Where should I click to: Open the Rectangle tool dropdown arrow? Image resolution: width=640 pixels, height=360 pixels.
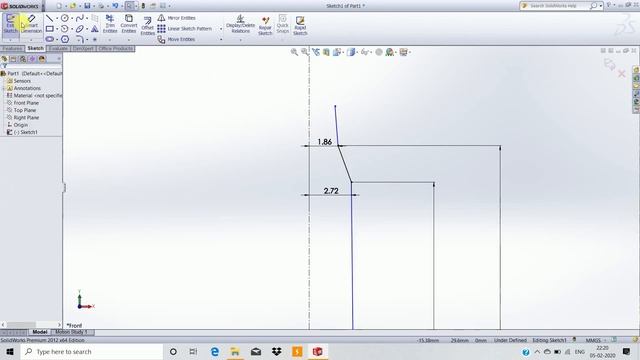pyautogui.click(x=57, y=29)
